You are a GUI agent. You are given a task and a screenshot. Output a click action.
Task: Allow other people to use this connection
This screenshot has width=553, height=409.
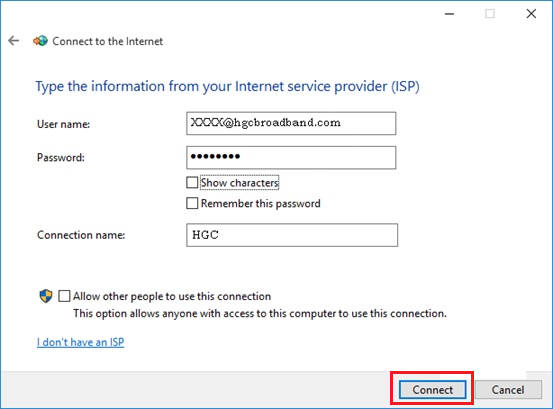click(64, 296)
